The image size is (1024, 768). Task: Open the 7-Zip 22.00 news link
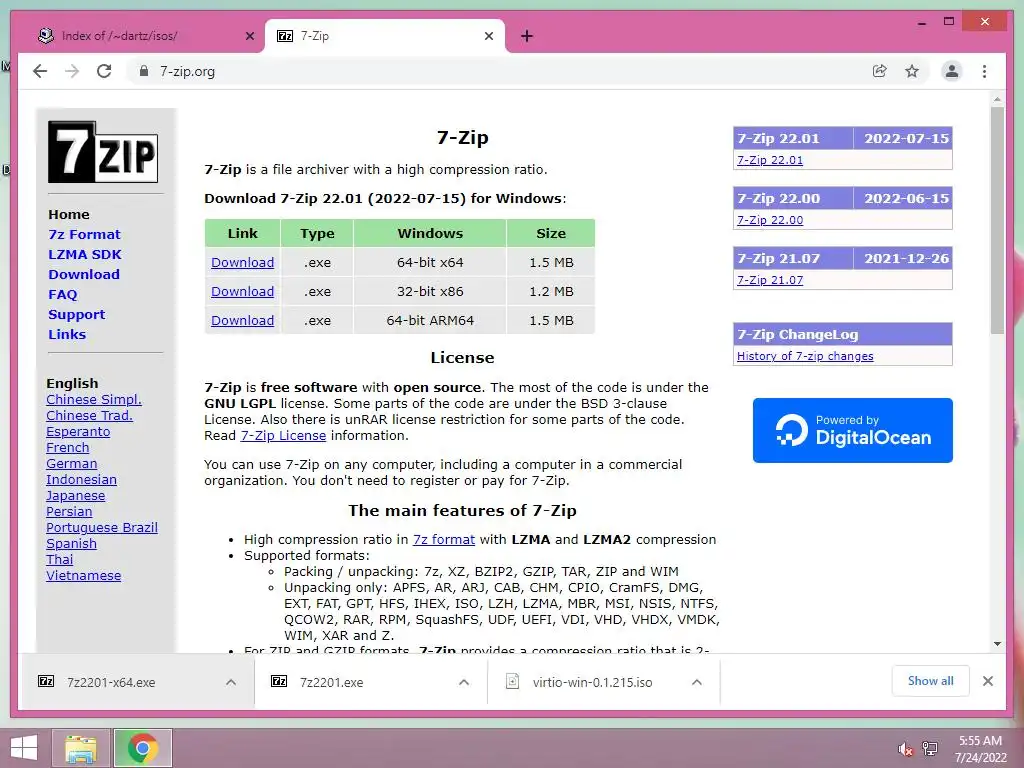pos(770,220)
